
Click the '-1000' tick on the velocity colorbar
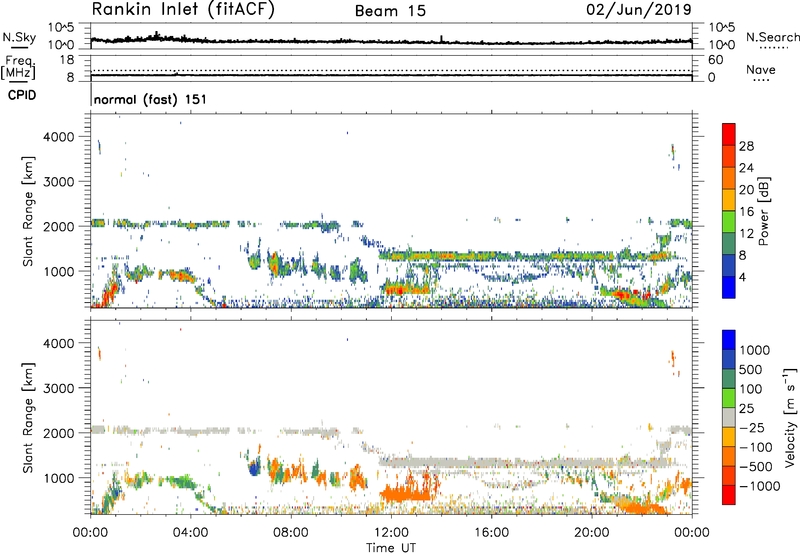759,486
